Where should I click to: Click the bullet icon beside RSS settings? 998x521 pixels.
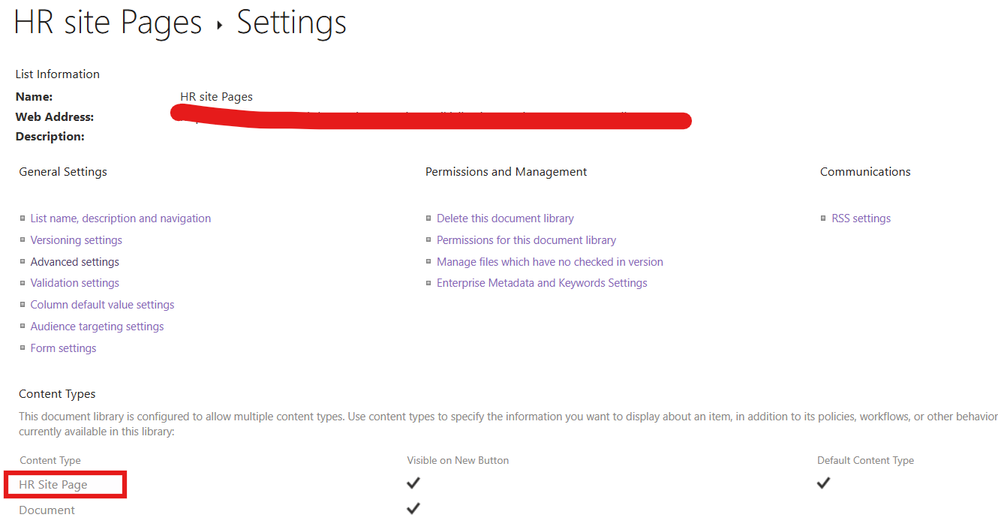[x=823, y=219]
